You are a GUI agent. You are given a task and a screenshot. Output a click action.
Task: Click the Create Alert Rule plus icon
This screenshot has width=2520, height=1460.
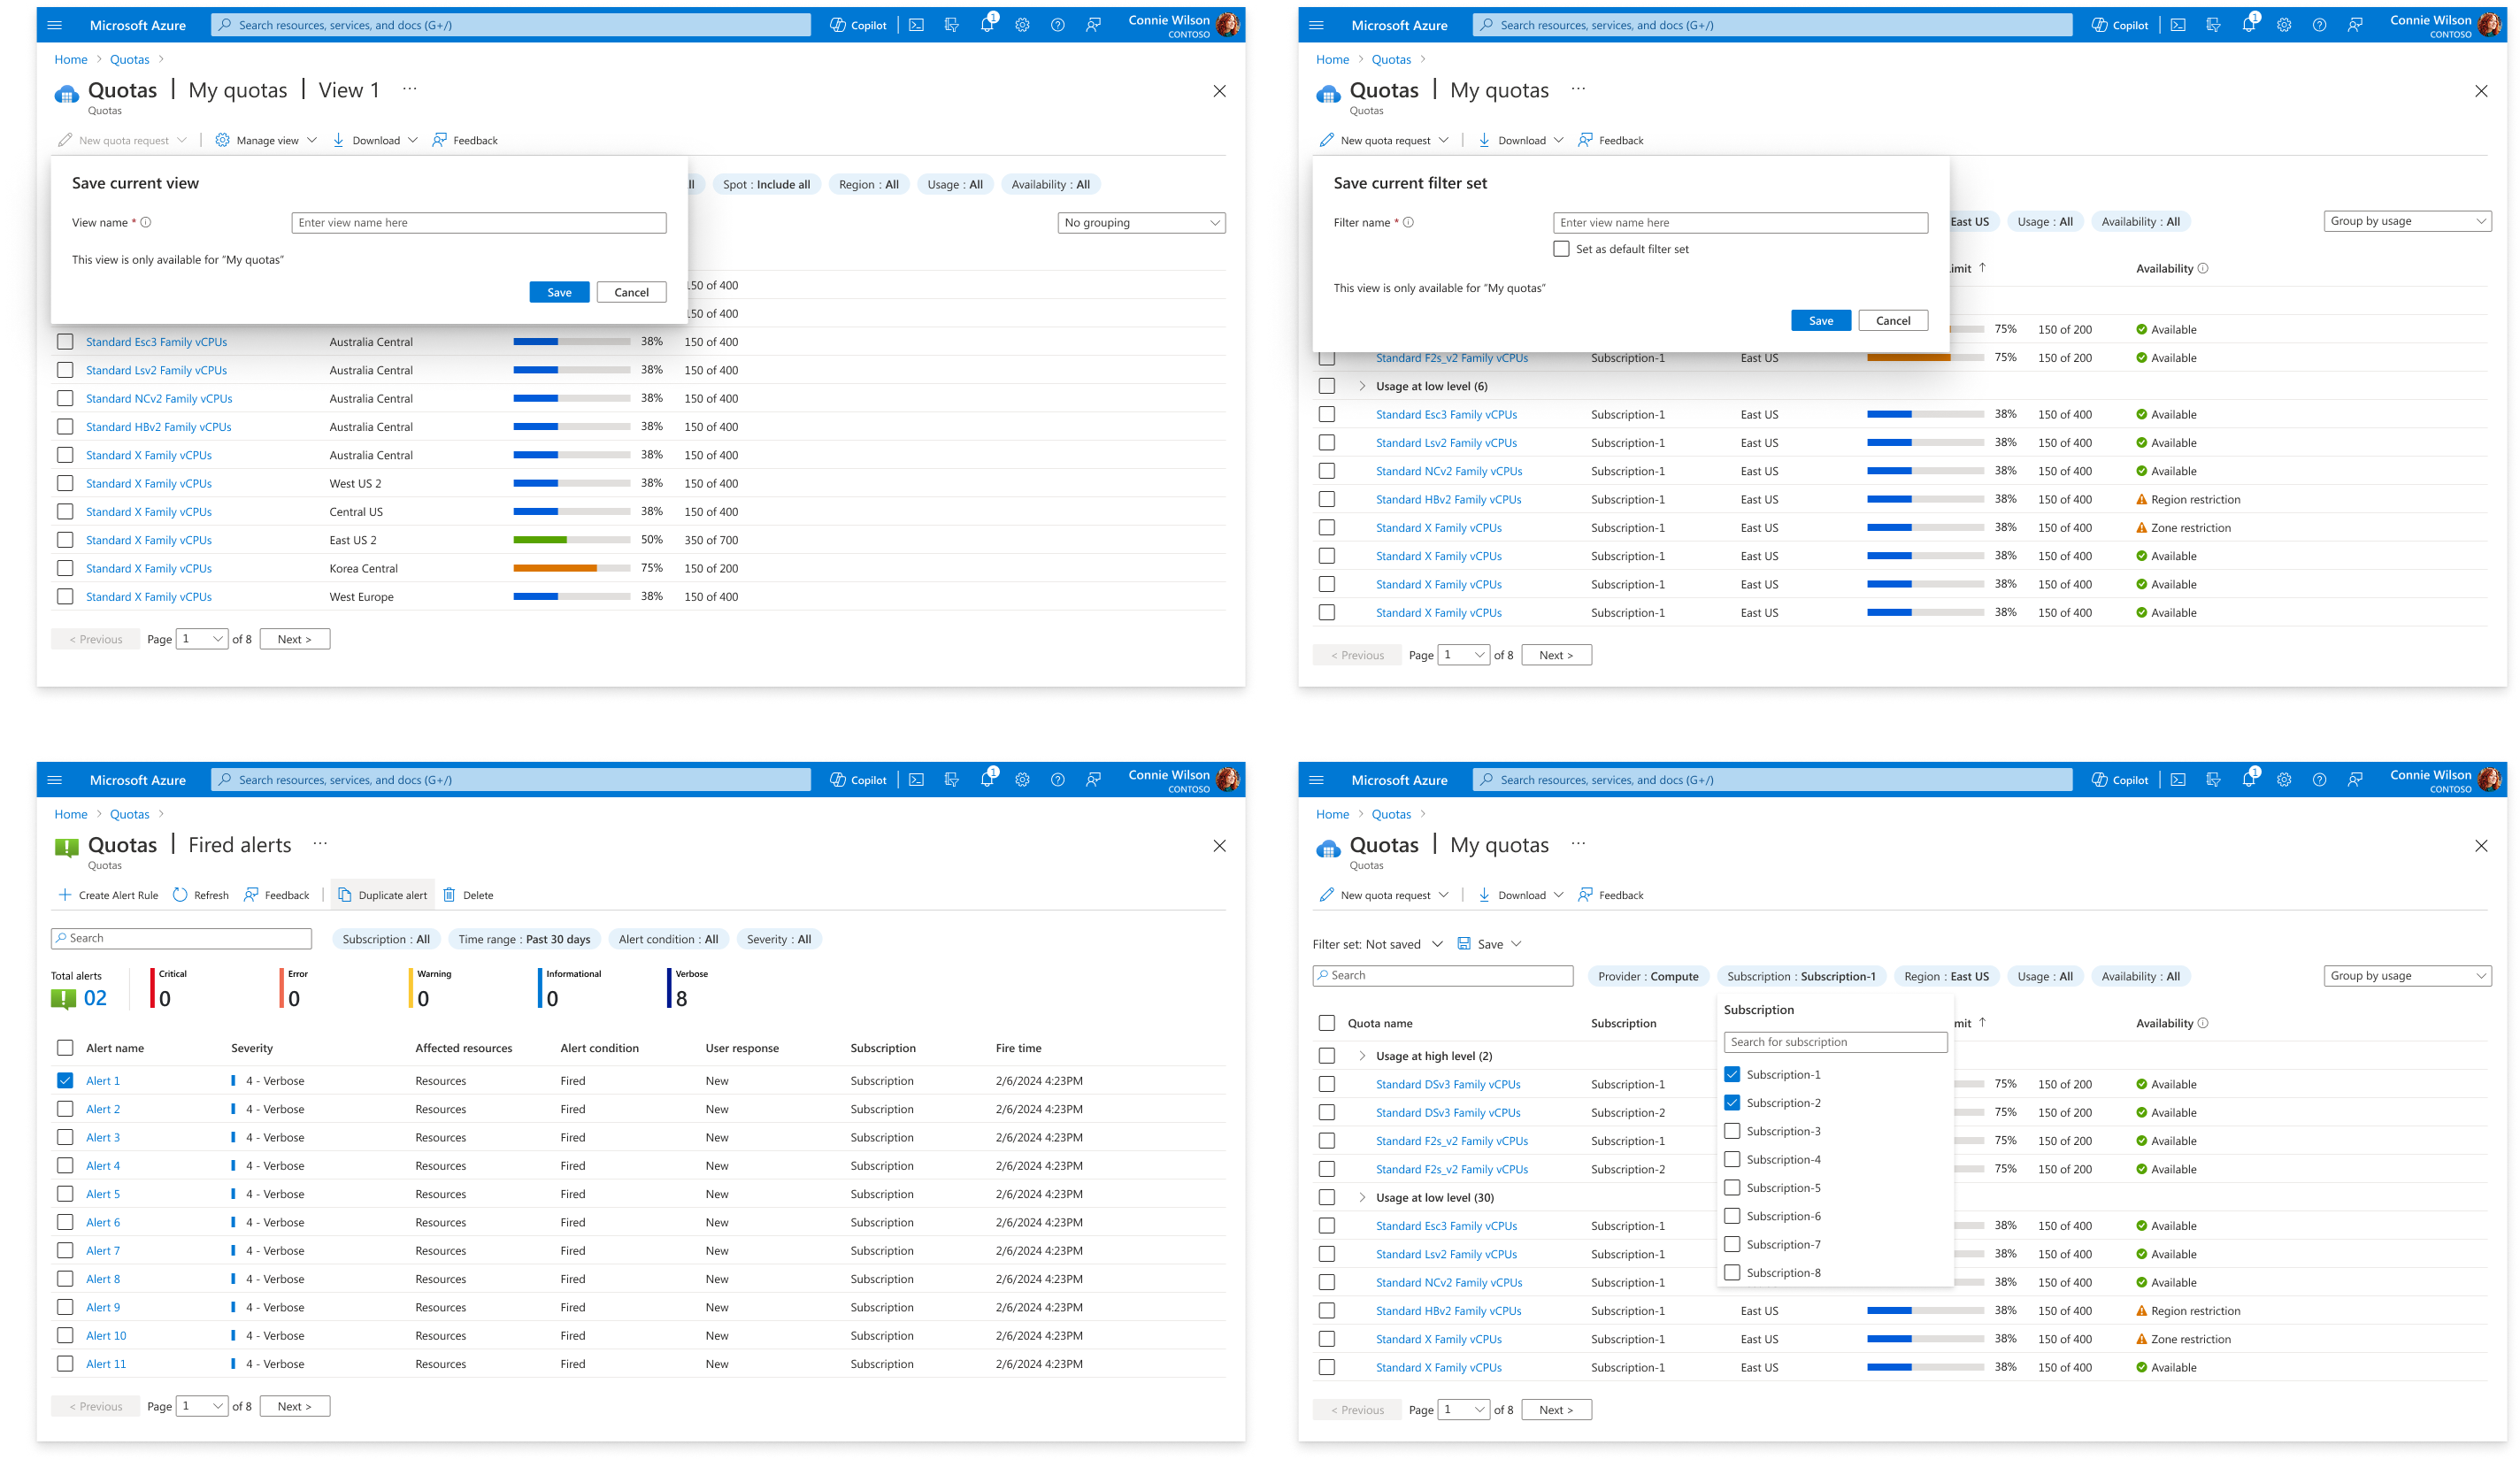pyautogui.click(x=65, y=895)
